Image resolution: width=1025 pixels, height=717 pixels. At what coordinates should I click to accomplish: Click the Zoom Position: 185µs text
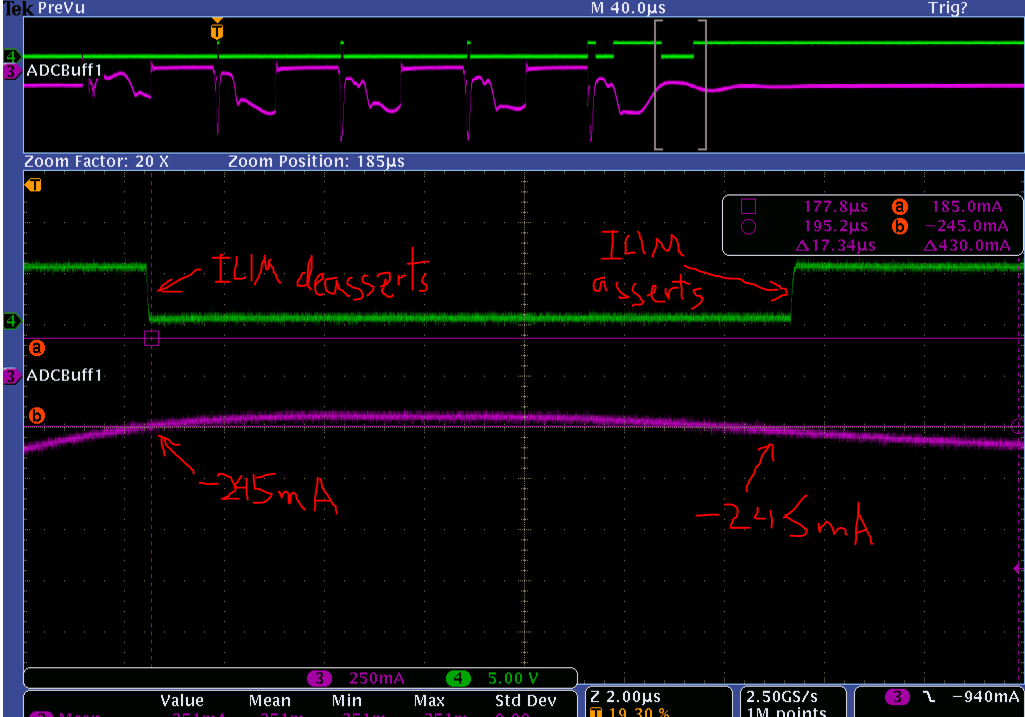316,161
